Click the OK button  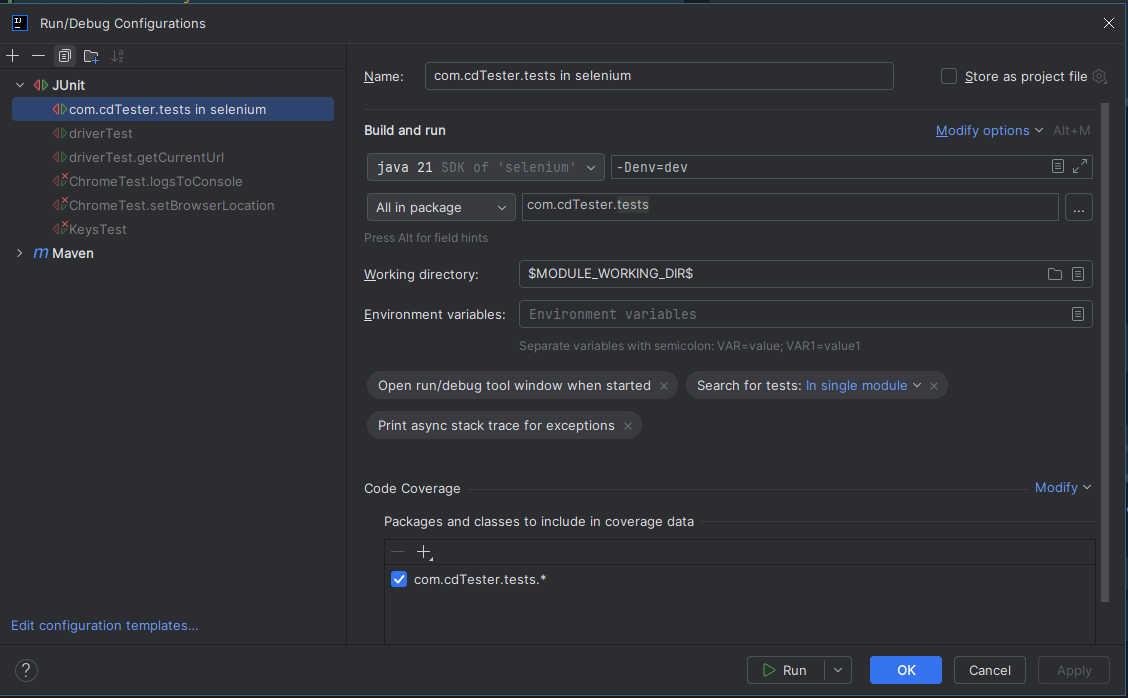[906, 670]
